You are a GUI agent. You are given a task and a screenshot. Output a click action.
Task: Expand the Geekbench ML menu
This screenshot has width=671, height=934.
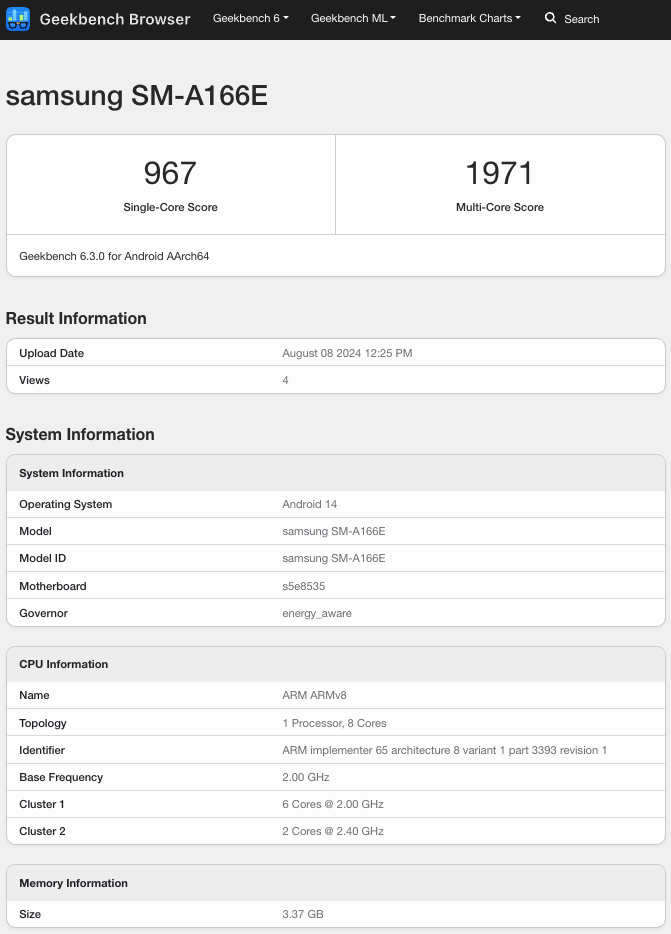click(x=353, y=18)
